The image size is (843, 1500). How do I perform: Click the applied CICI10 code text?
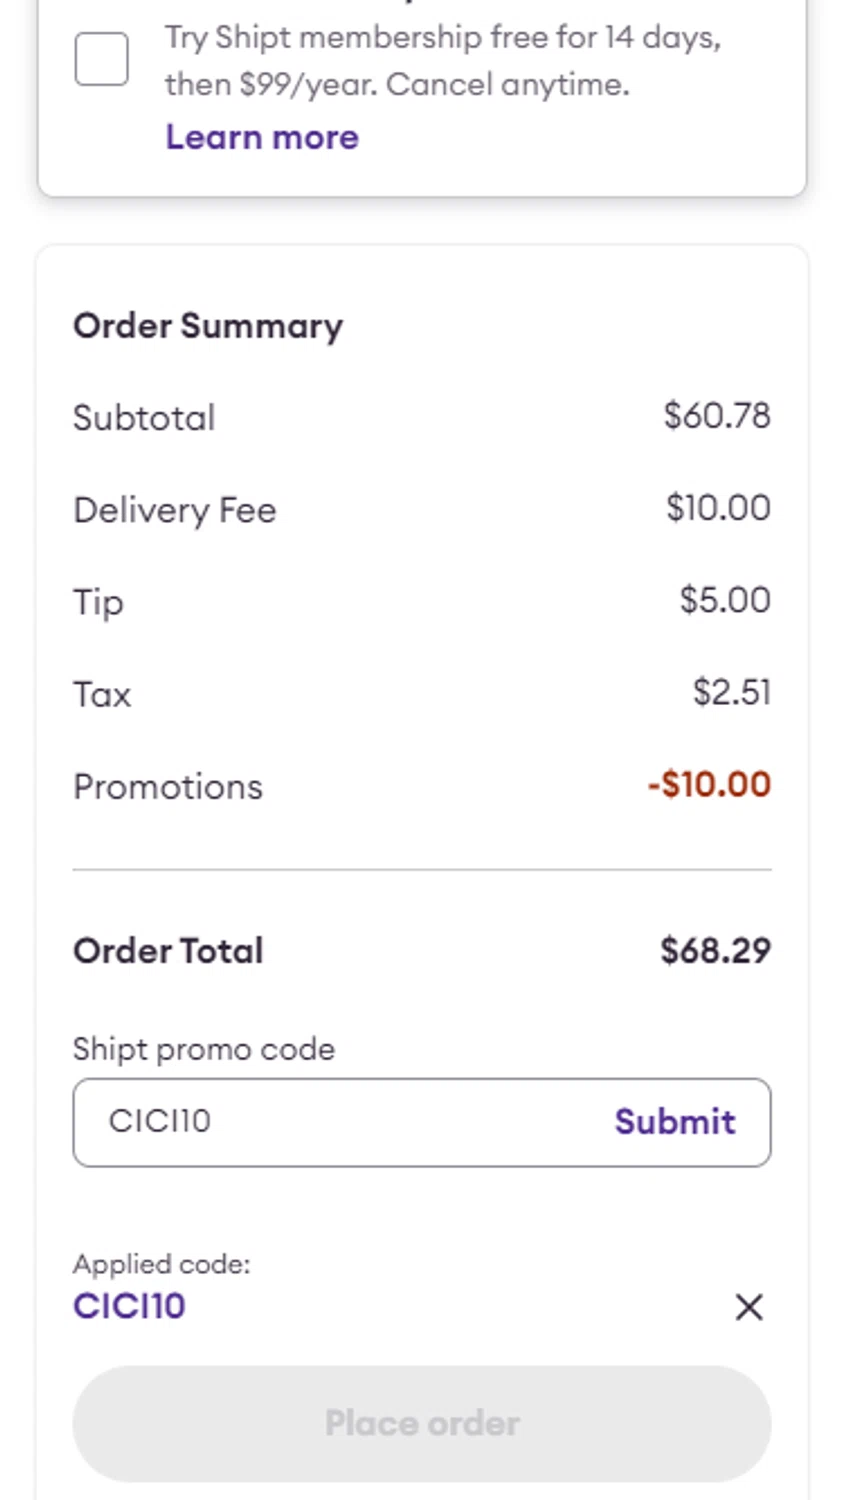(129, 1306)
